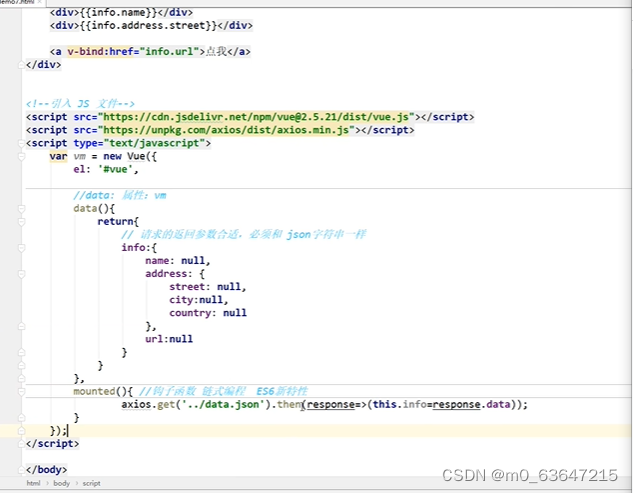Image resolution: width=633 pixels, height=493 pixels.
Task: Click the return keyword
Action: pos(115,222)
